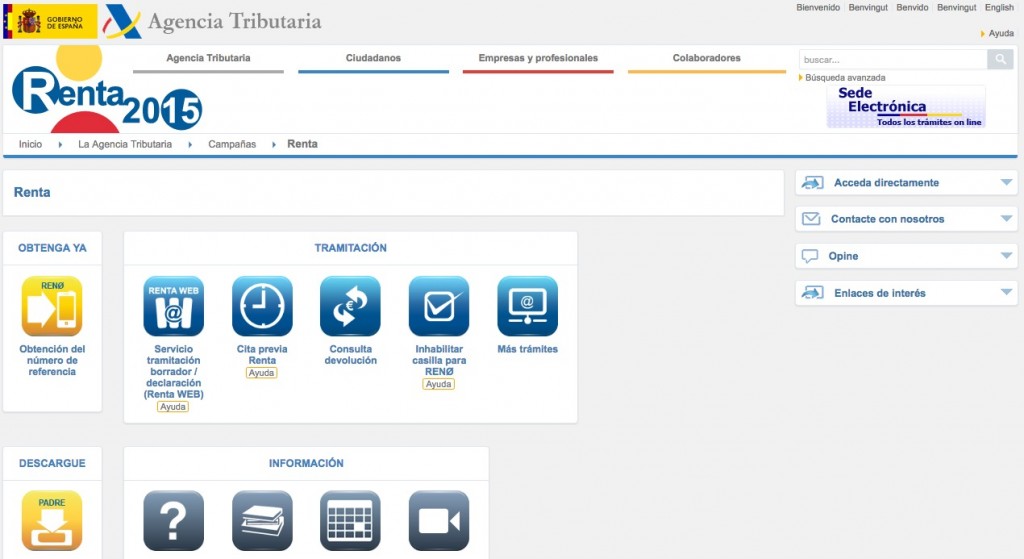Image resolution: width=1024 pixels, height=559 pixels.
Task: Click the envelope icon beside Contacte con nosotros
Action: pos(811,219)
